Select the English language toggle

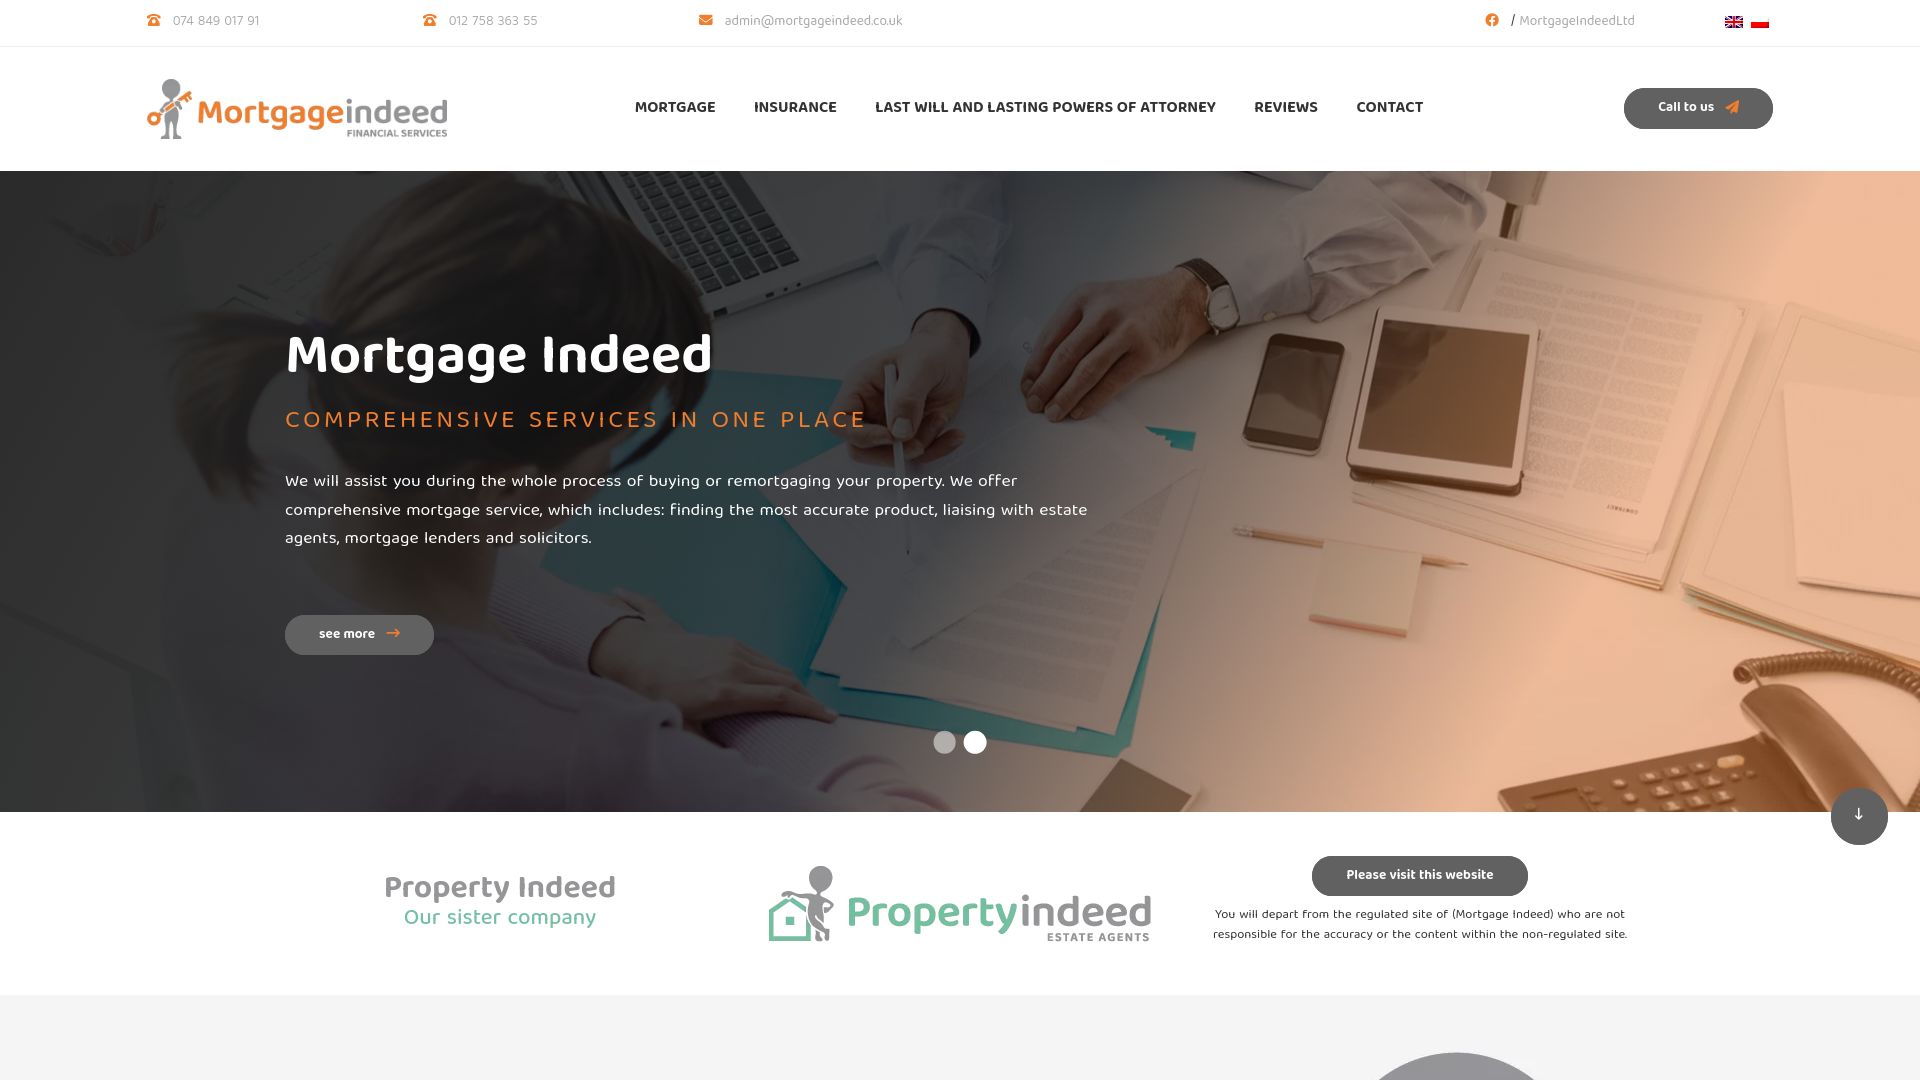pyautogui.click(x=1734, y=21)
